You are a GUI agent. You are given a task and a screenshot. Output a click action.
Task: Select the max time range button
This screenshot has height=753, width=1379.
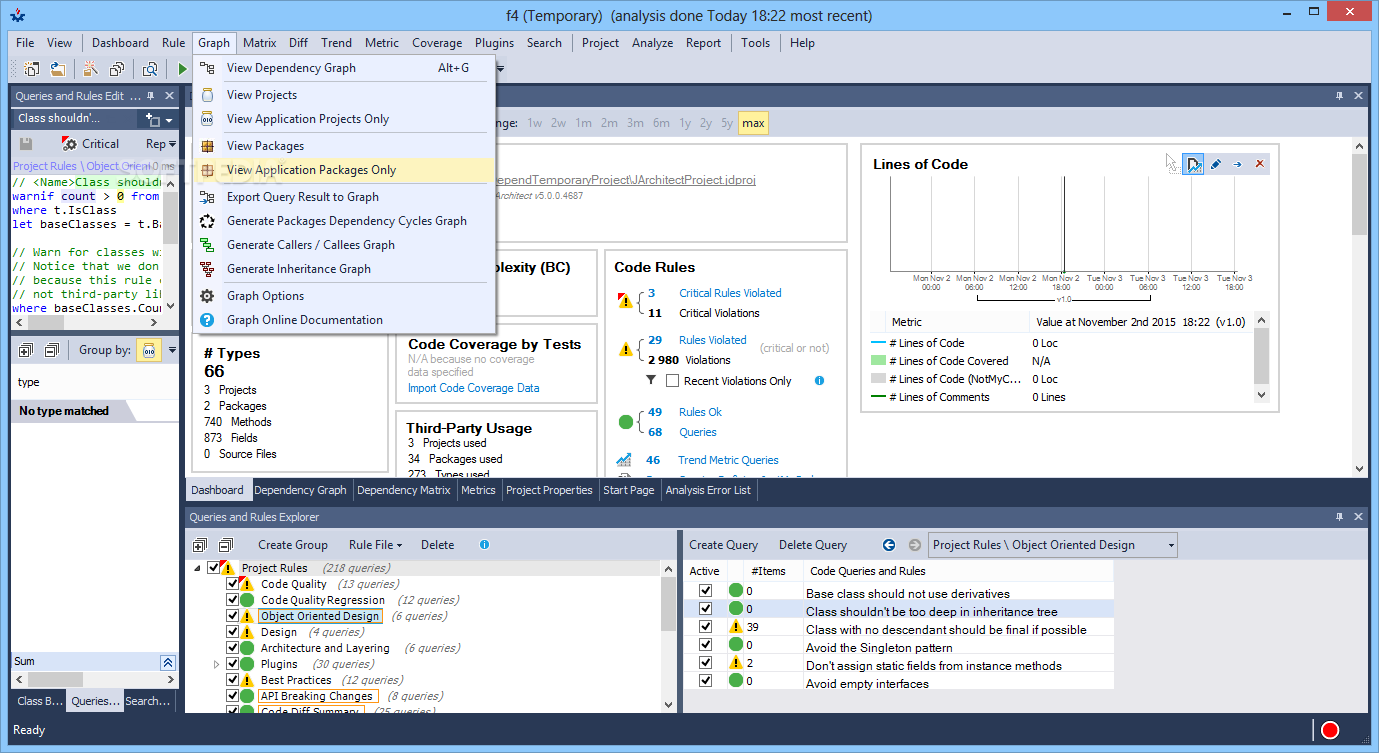pos(753,123)
